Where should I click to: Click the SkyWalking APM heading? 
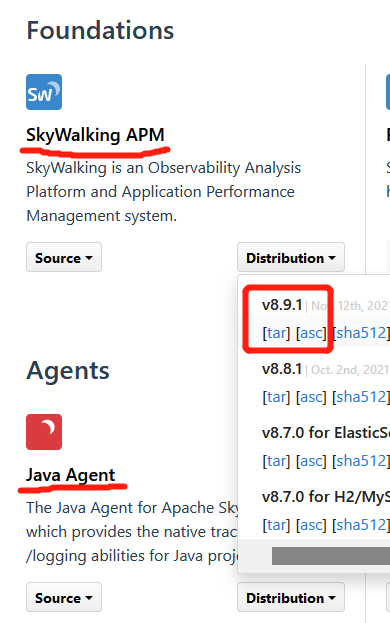point(95,135)
